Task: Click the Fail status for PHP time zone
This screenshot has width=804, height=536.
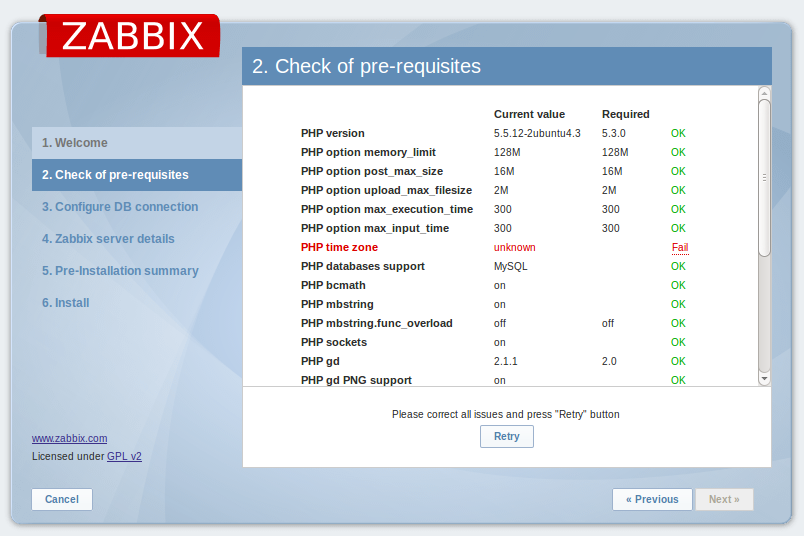Action: click(x=679, y=247)
